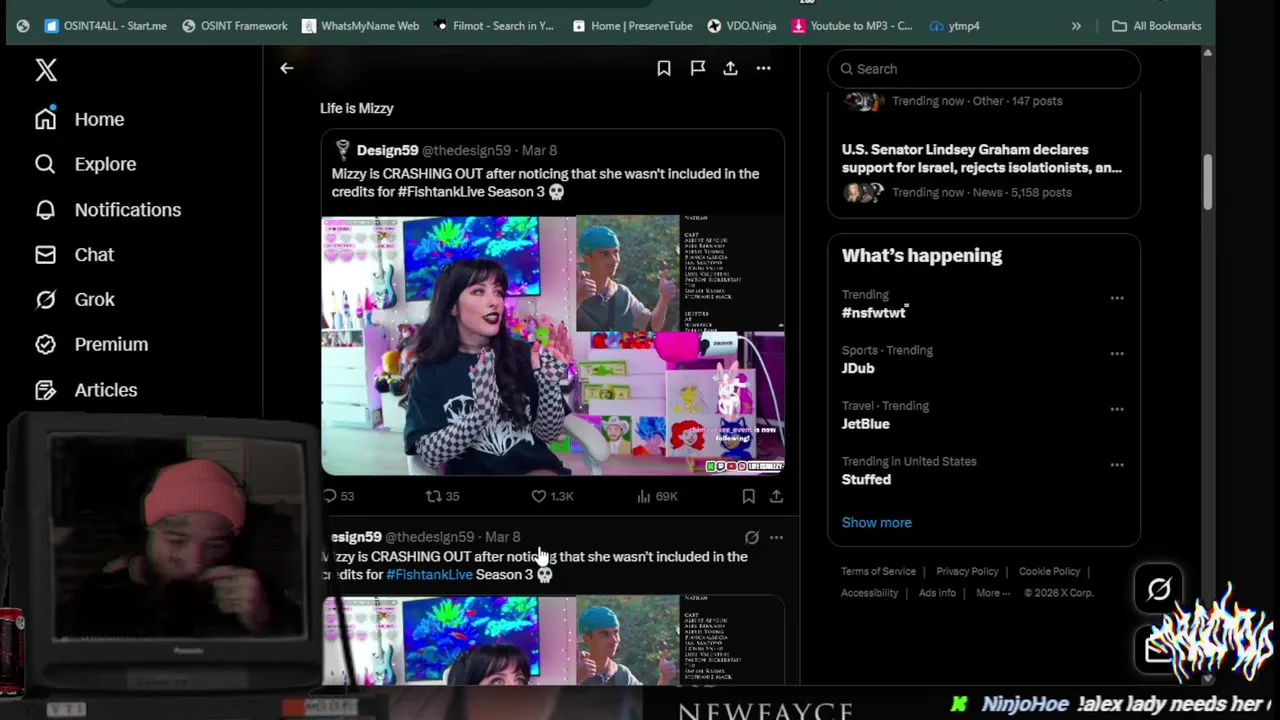Open the Lindsey Graham news headline
Screen dimensions: 1280x720
[x=982, y=159]
